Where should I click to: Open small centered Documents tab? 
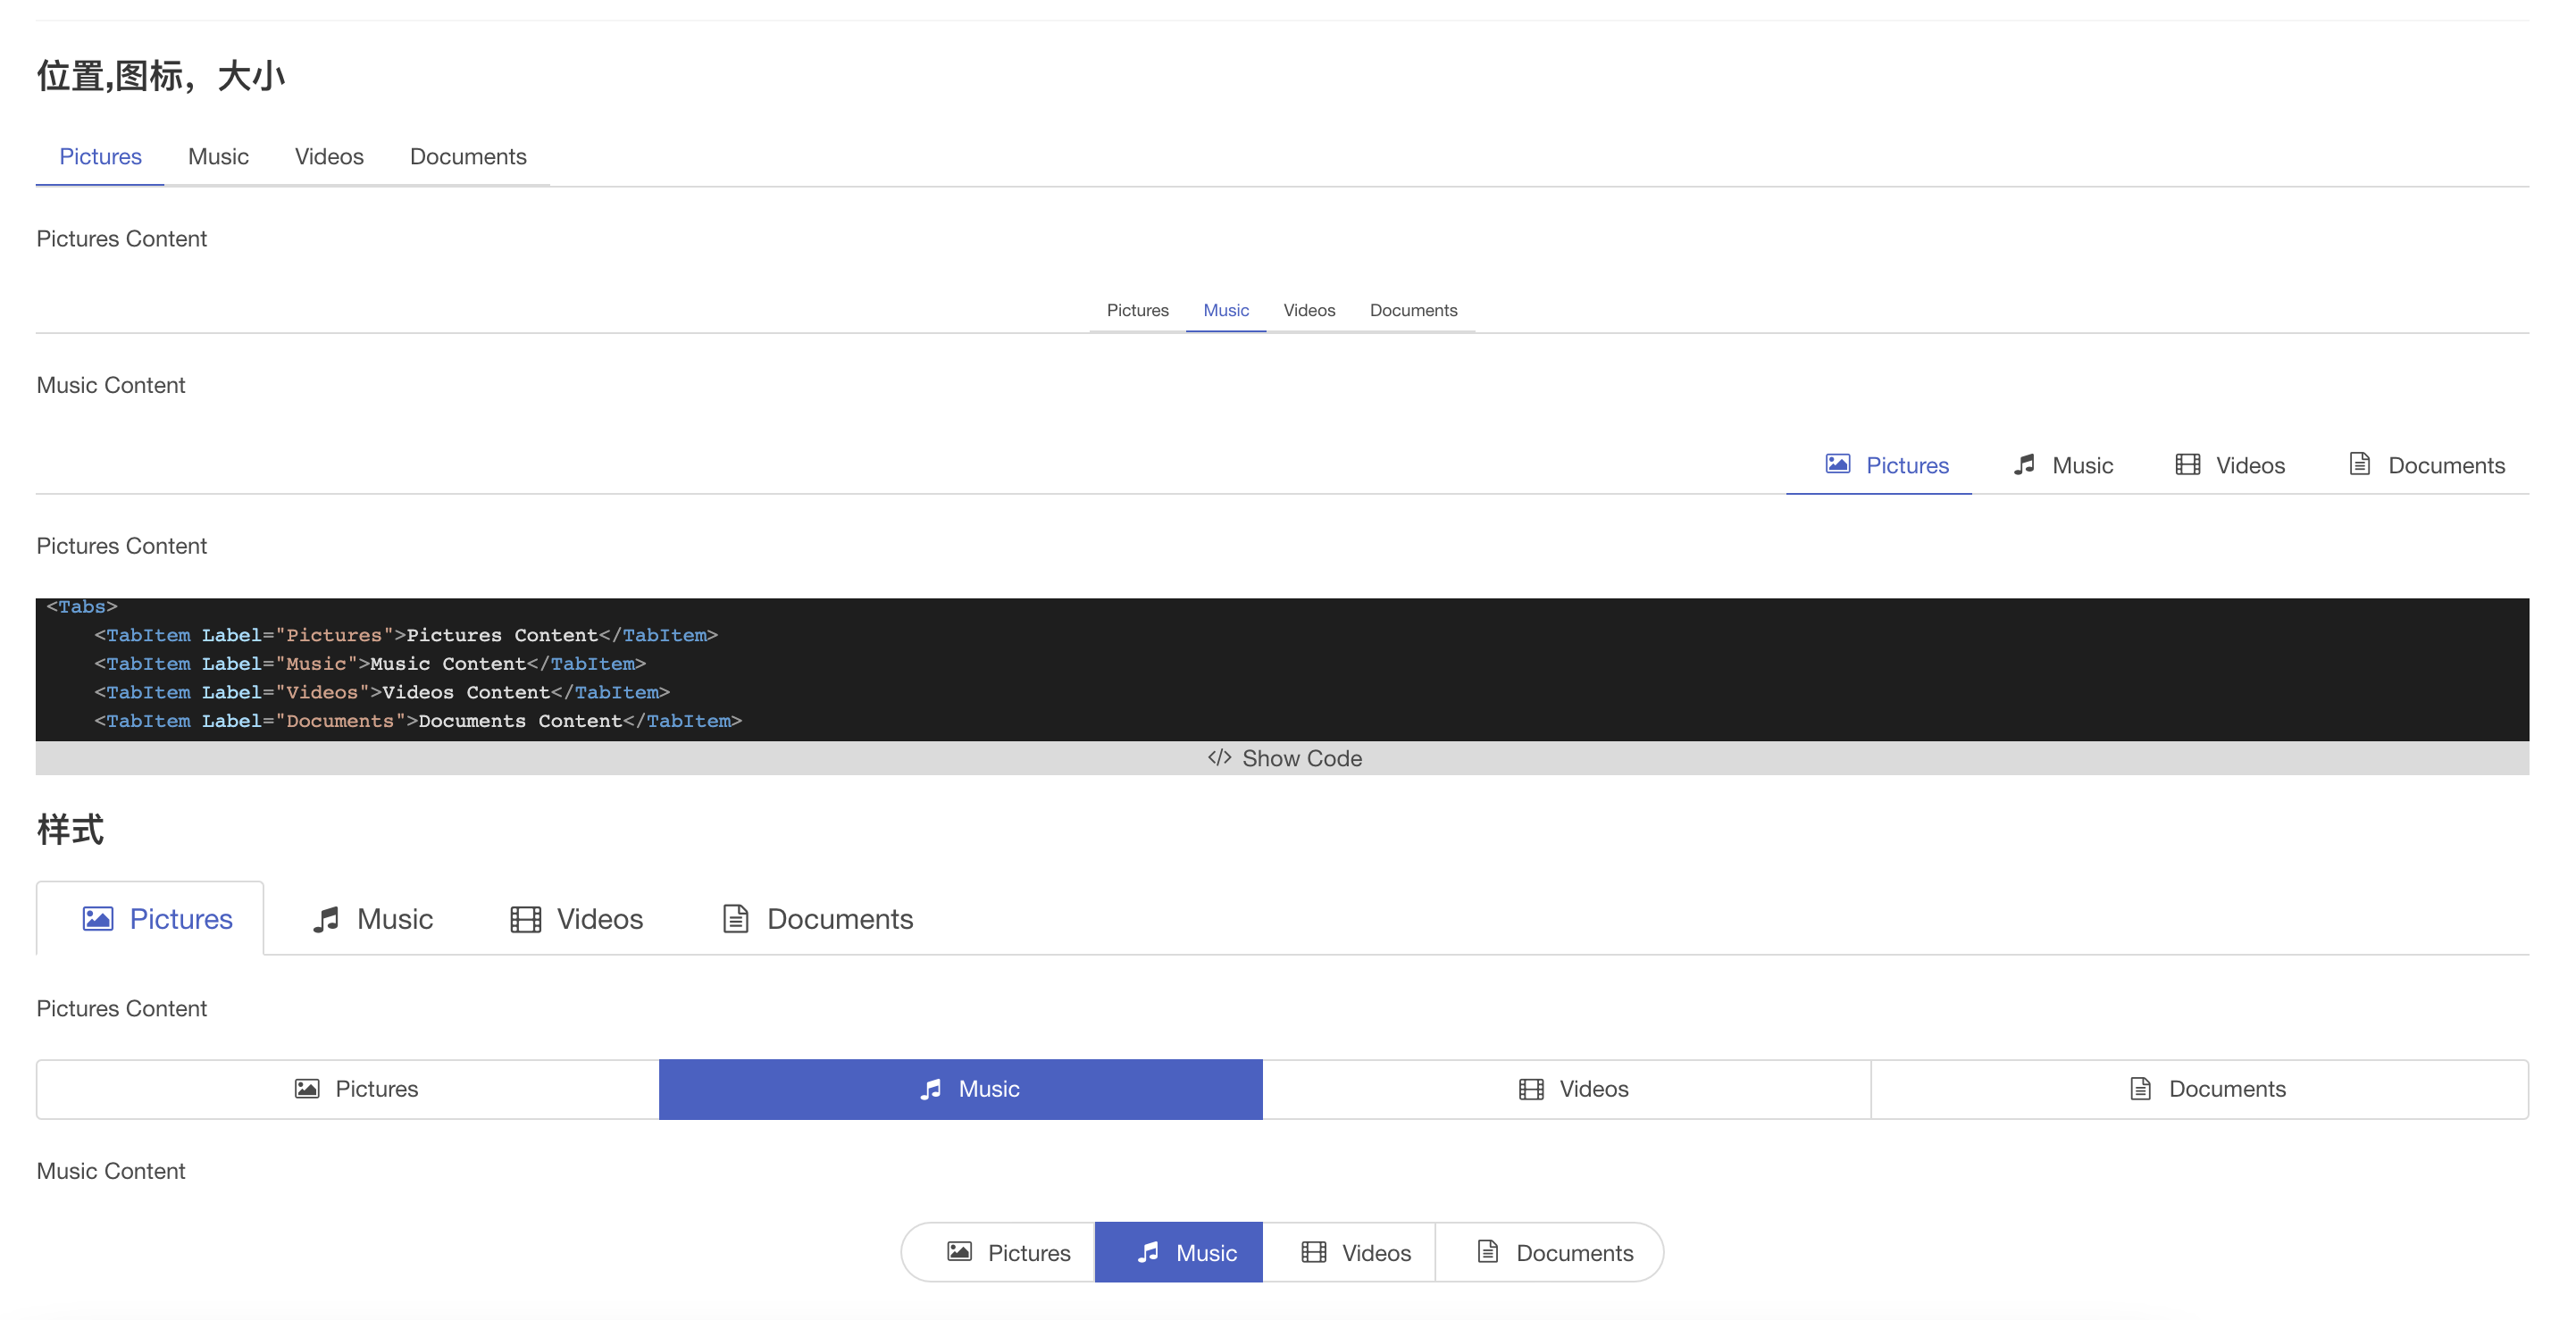(x=1413, y=310)
